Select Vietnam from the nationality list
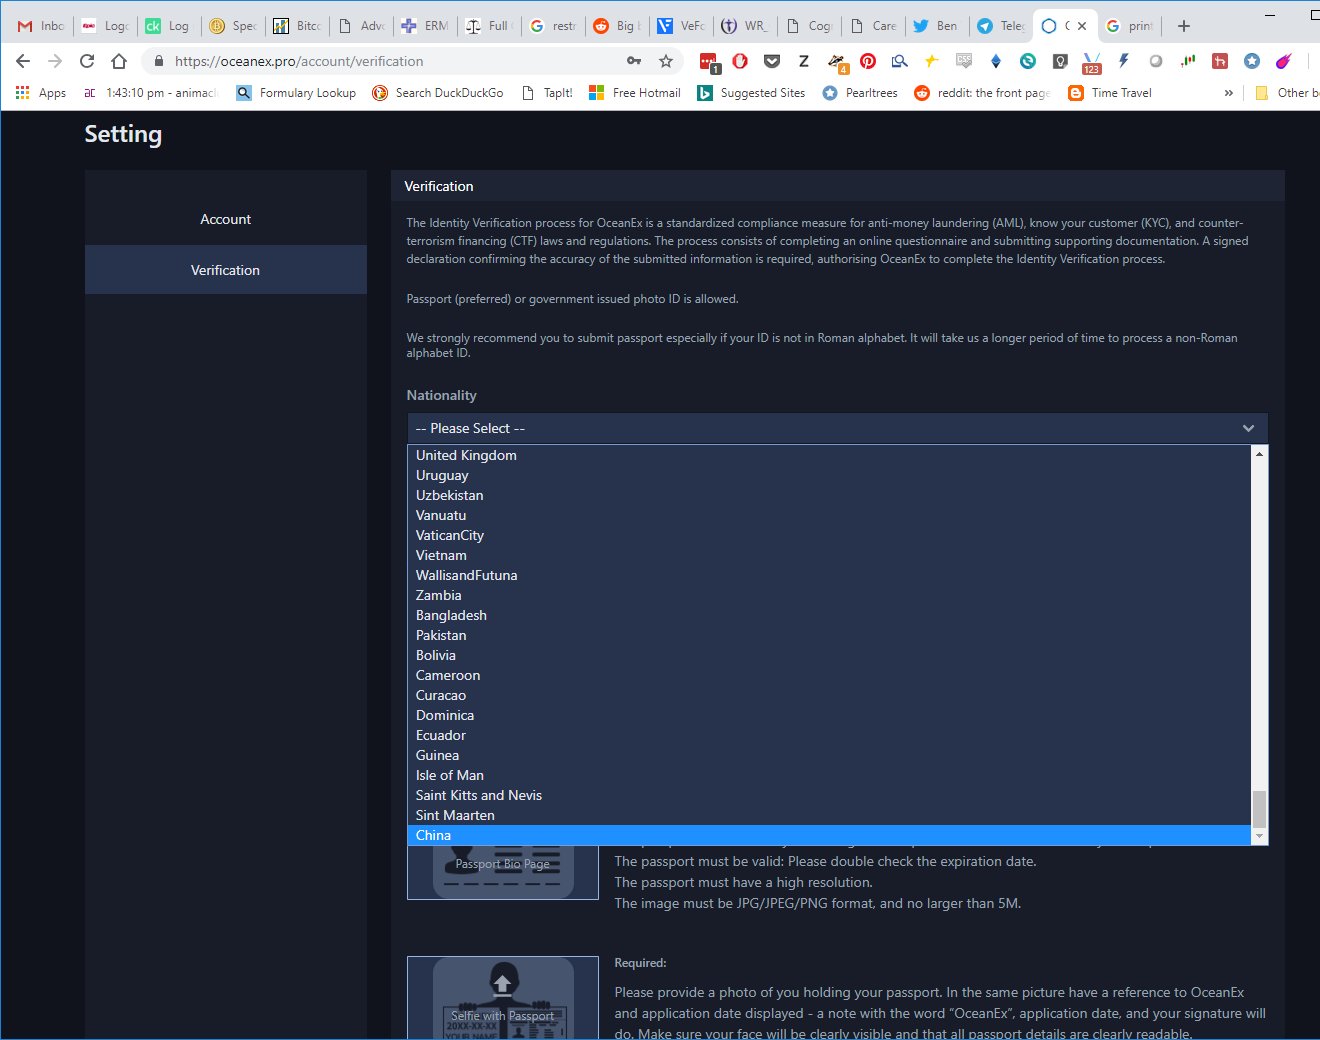 tap(829, 555)
